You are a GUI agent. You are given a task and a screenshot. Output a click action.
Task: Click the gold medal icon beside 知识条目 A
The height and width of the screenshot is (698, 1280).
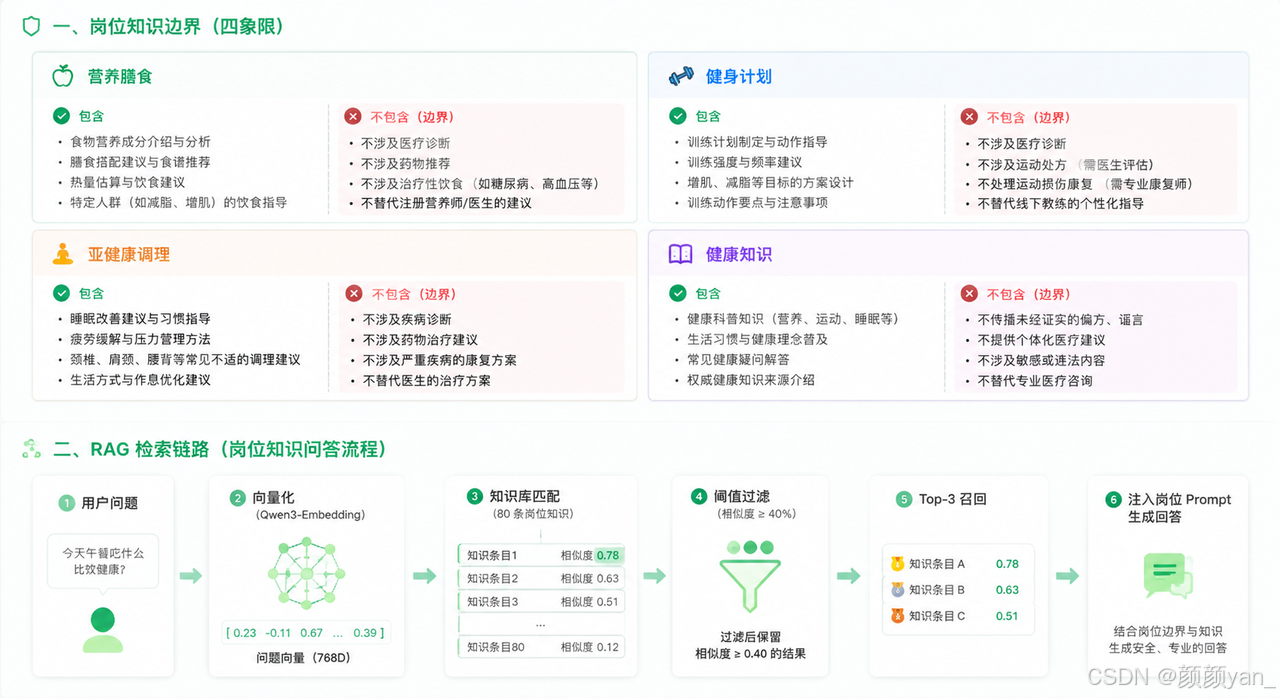tap(897, 564)
